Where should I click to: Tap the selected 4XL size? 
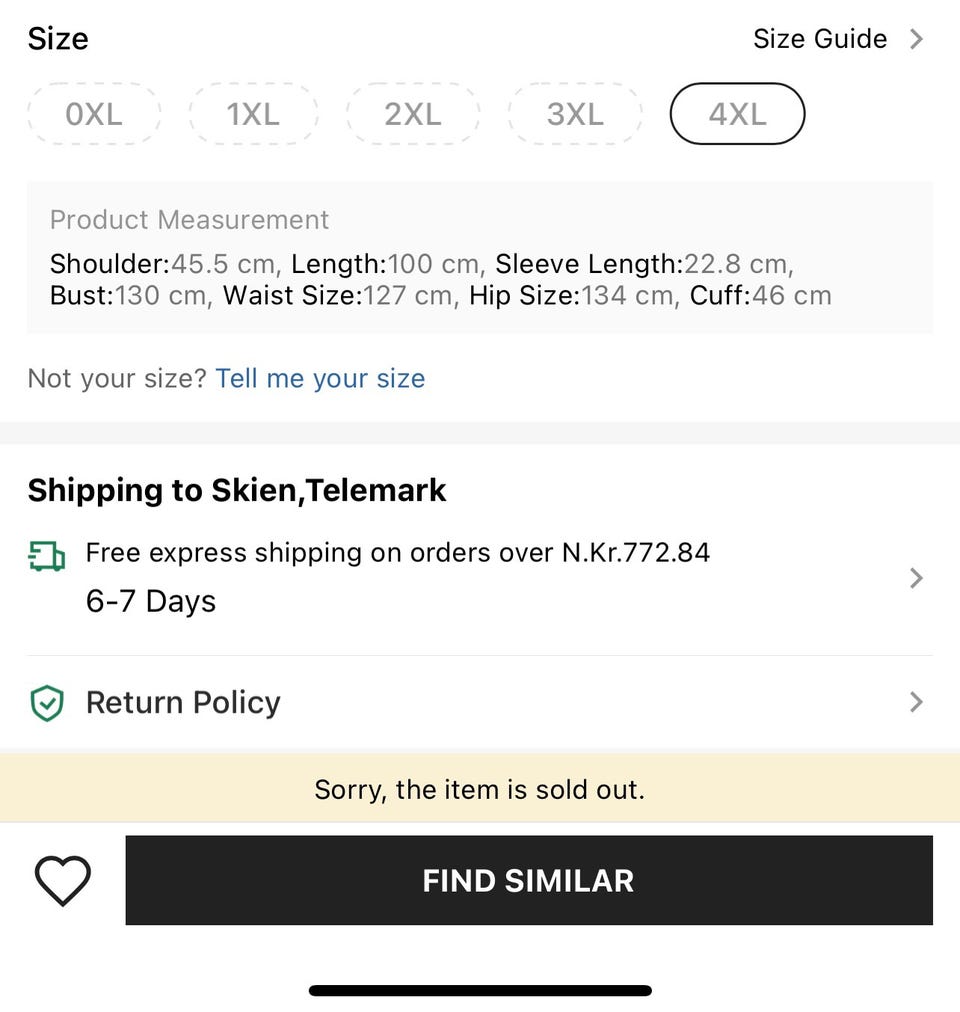737,114
